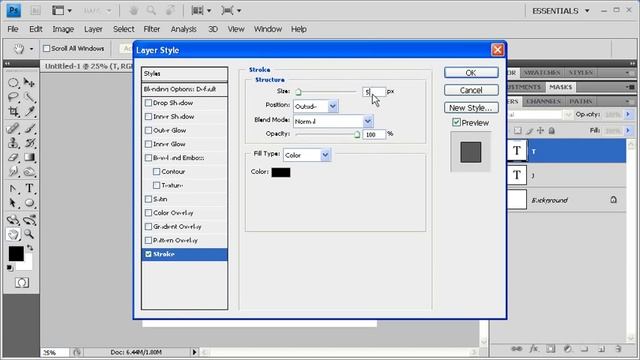Select the Elliptical Marquee tool

13,83
